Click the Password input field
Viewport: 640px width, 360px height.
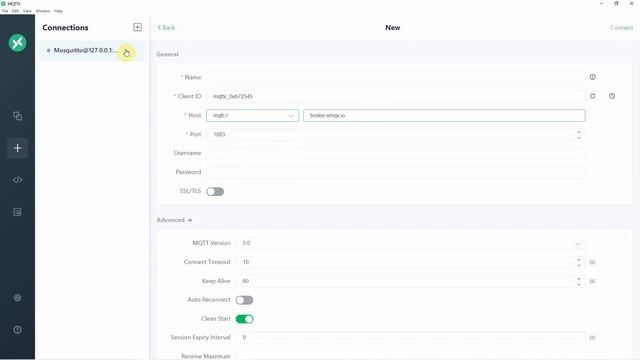[x=396, y=172]
